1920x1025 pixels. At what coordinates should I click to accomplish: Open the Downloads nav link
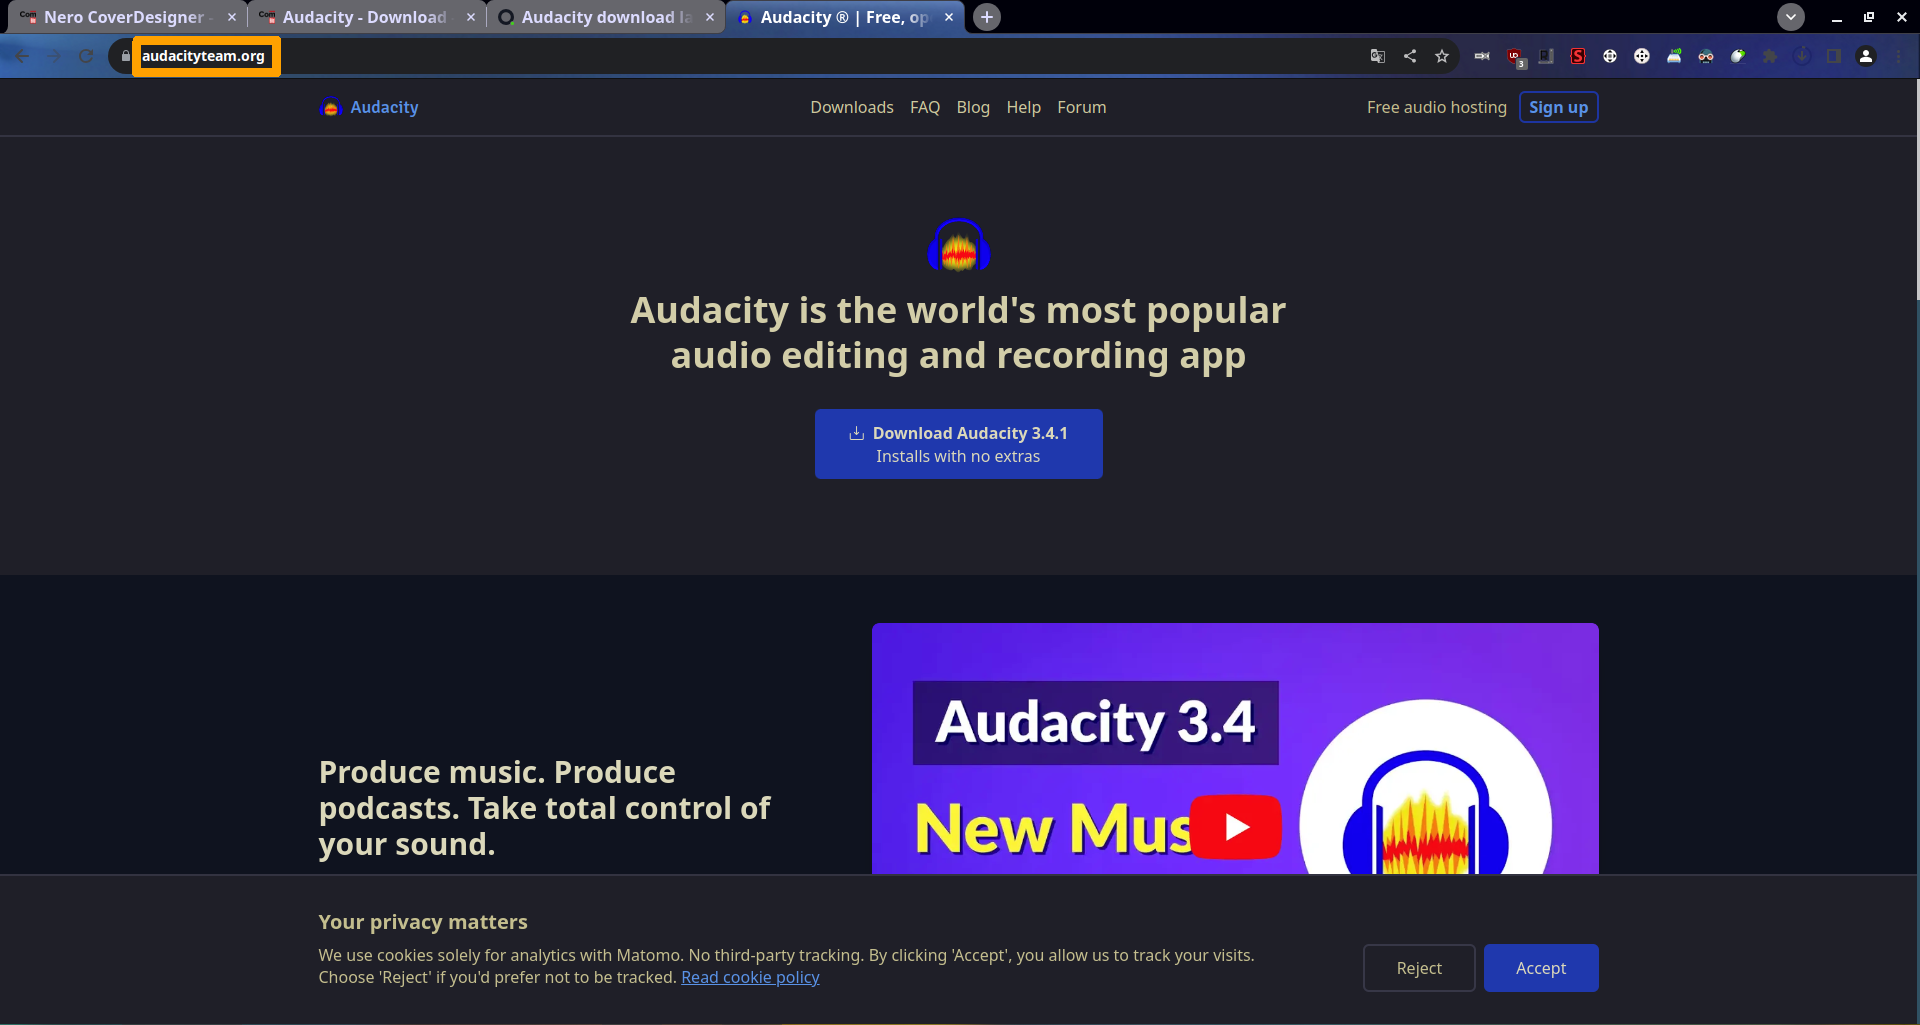(852, 107)
